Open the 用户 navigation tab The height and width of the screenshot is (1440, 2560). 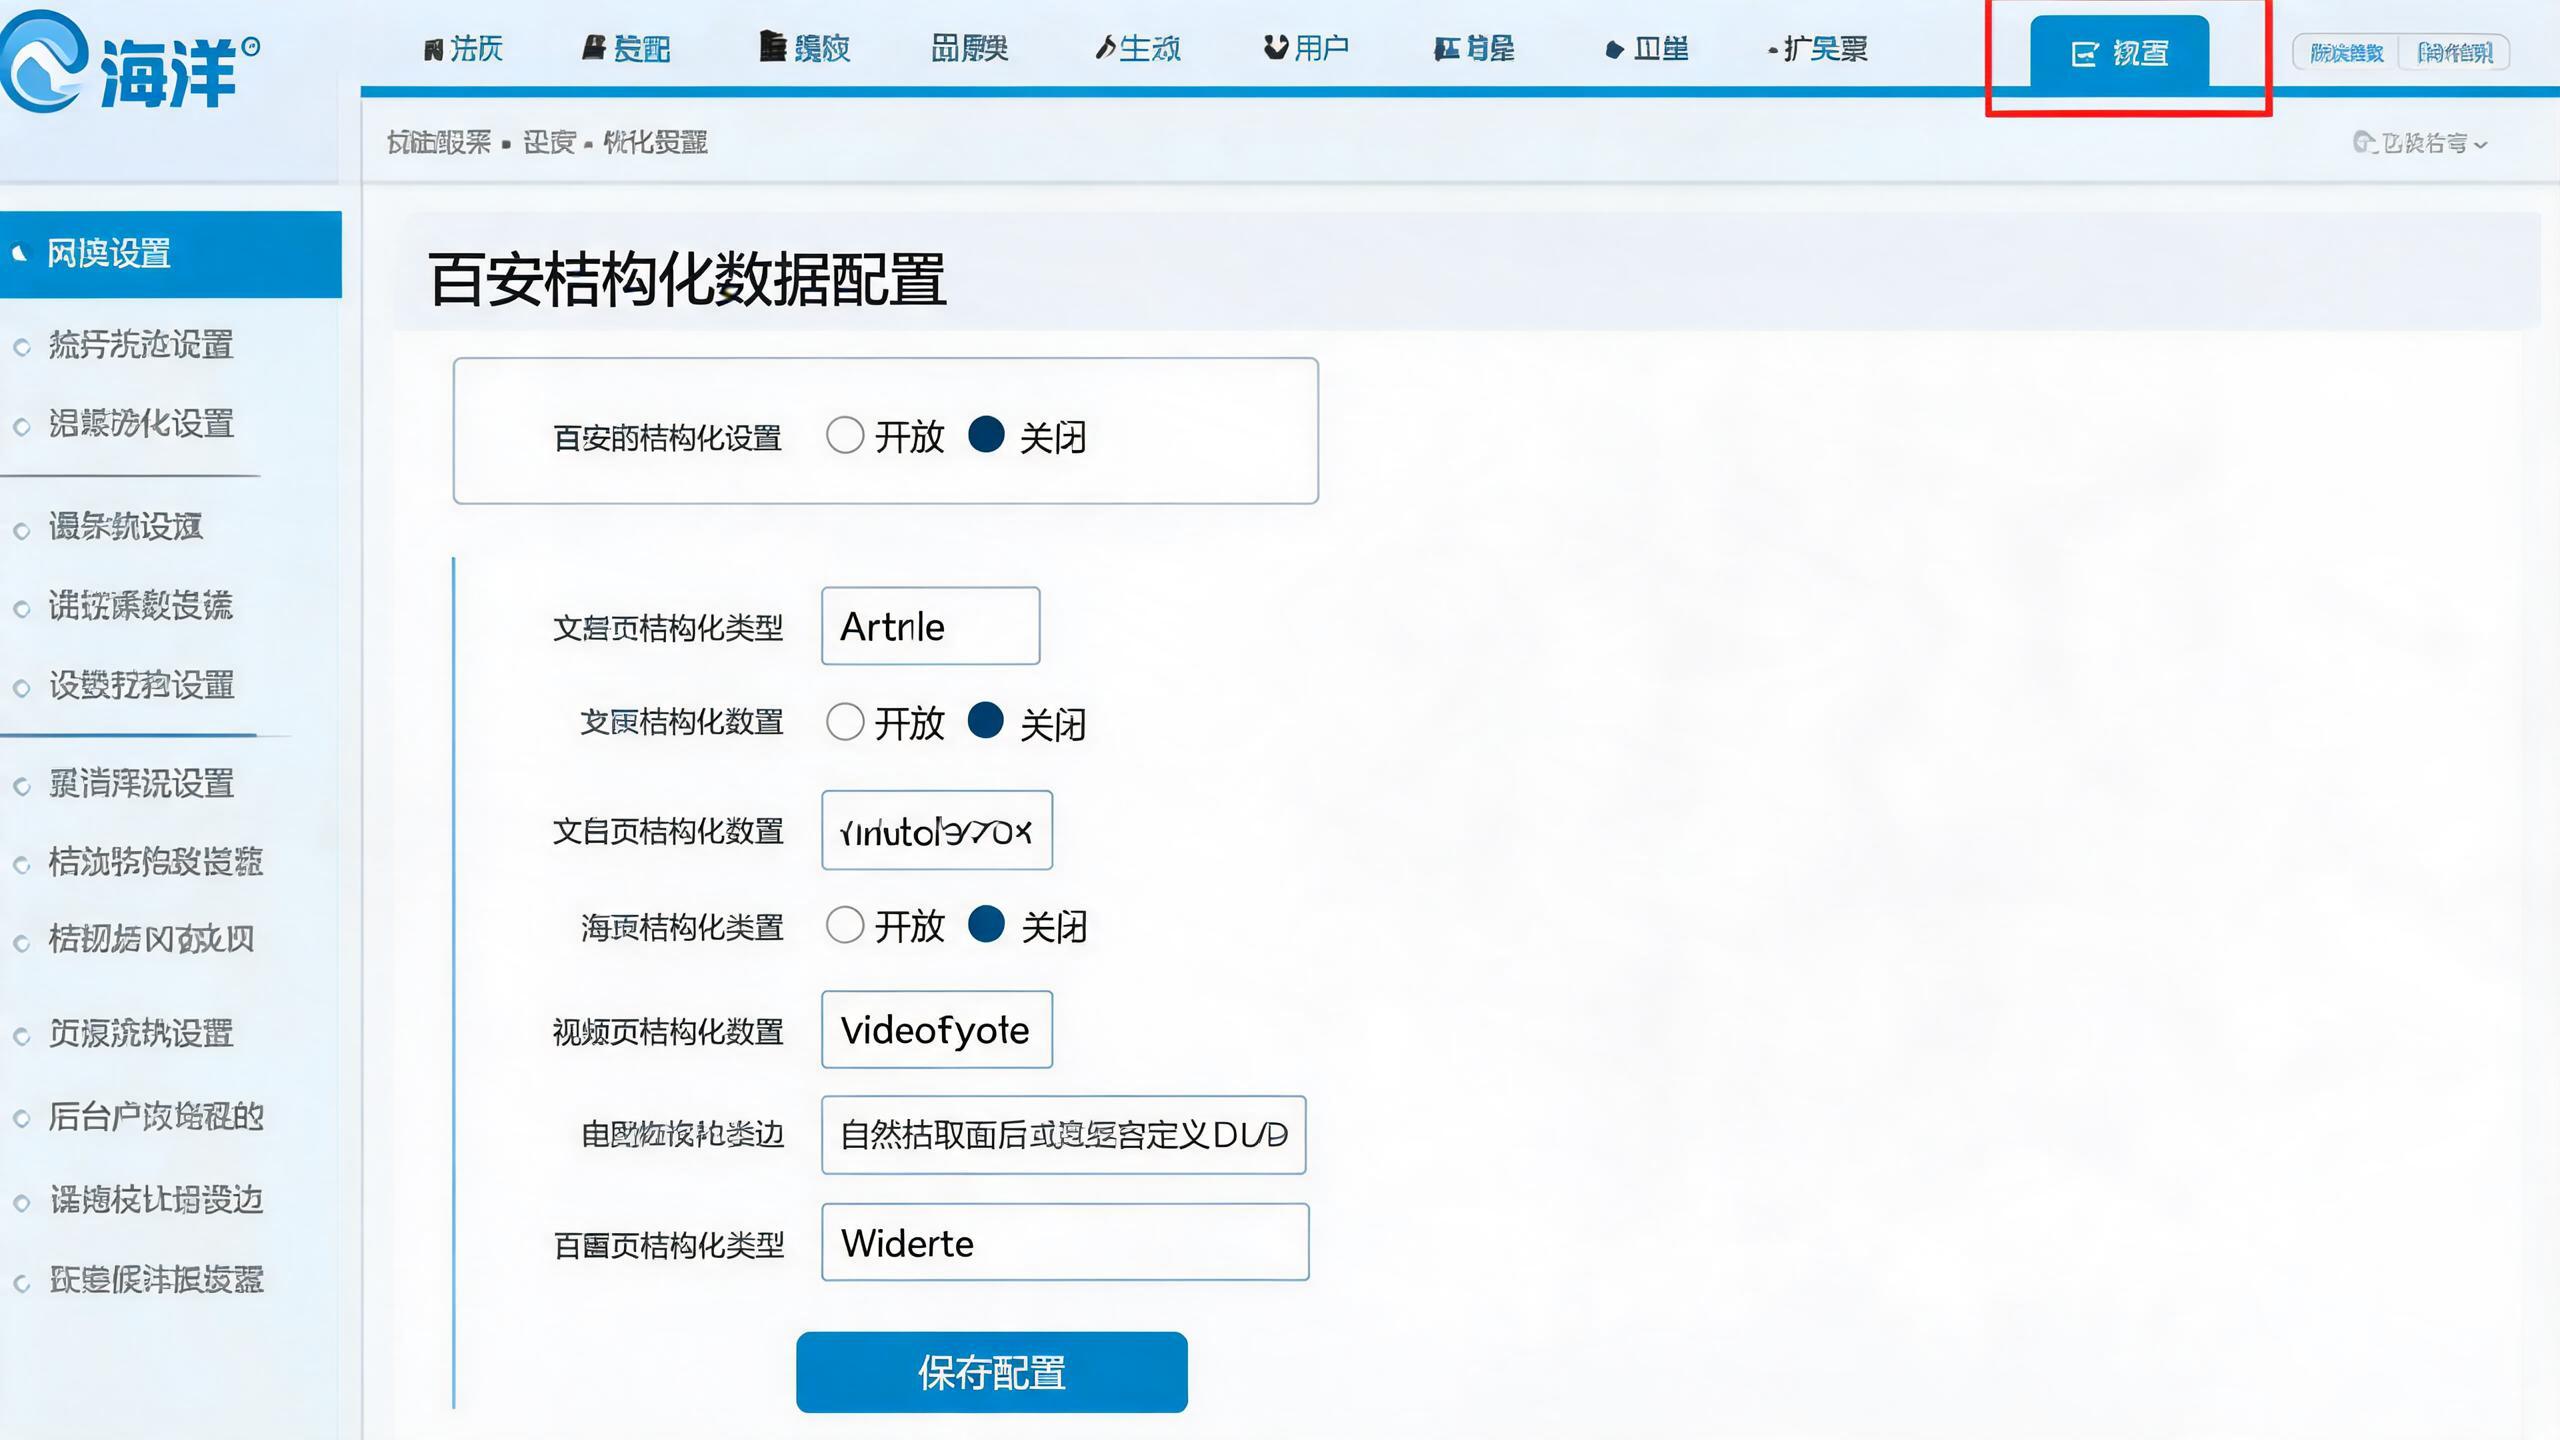click(1306, 48)
